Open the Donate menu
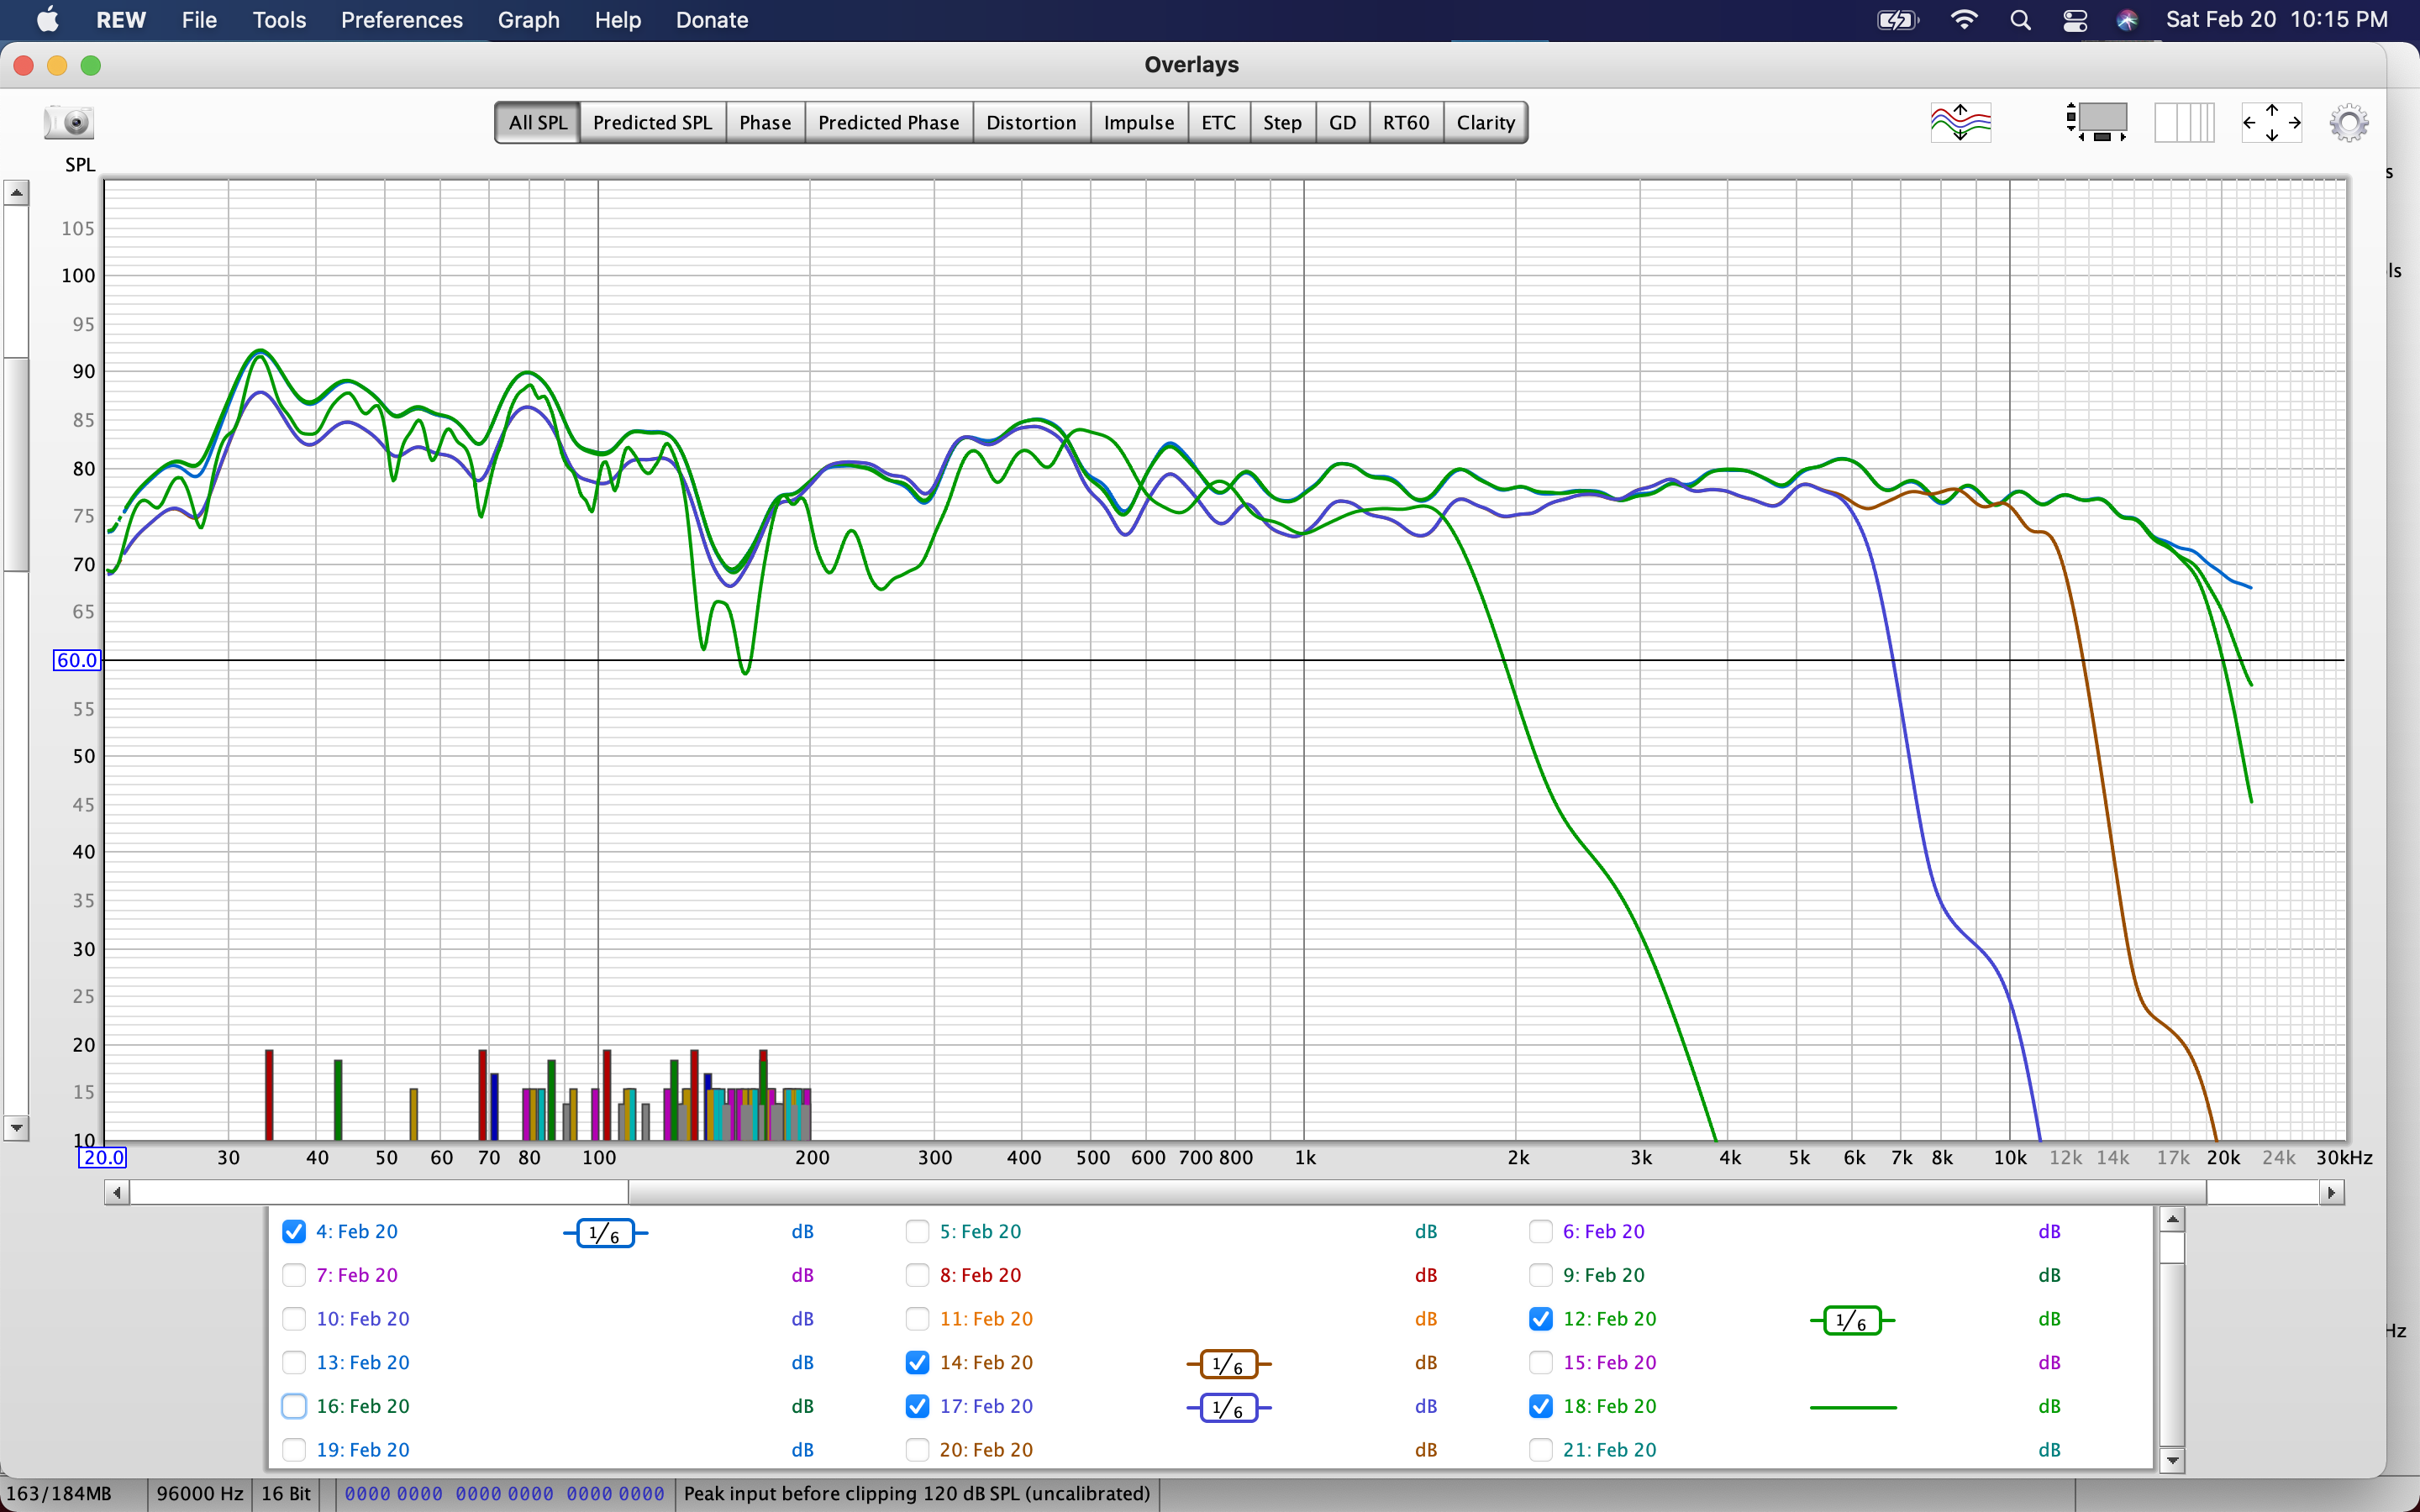Viewport: 2420px width, 1512px height. click(x=711, y=20)
